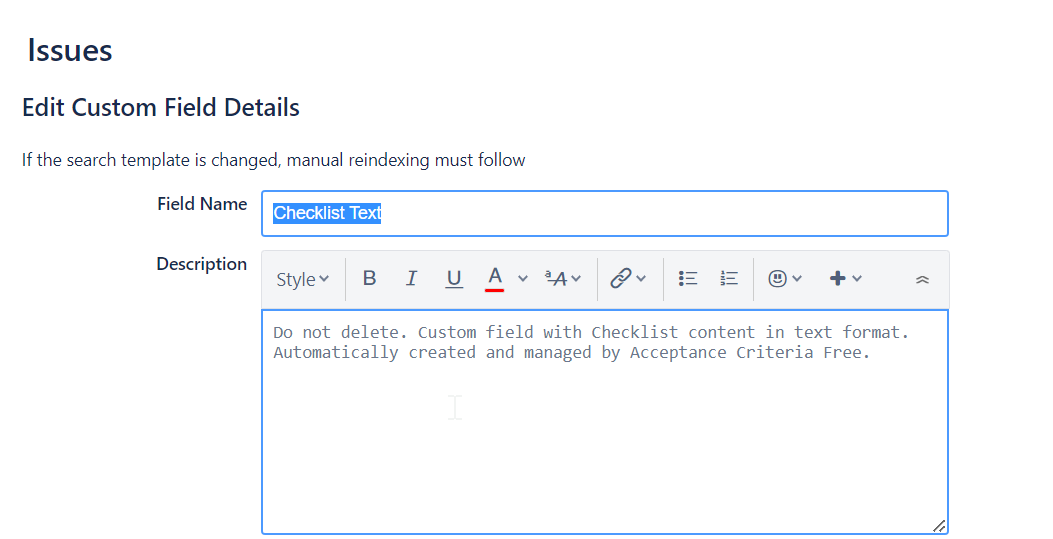Screen dimensions: 1053x539
Task: Click inside the Description text area
Action: pos(604,440)
